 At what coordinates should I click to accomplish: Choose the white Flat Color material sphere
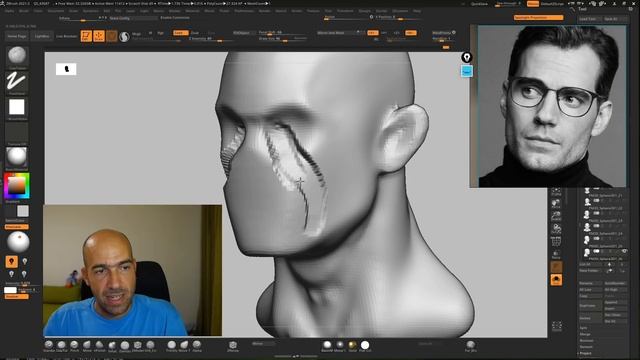[365, 345]
